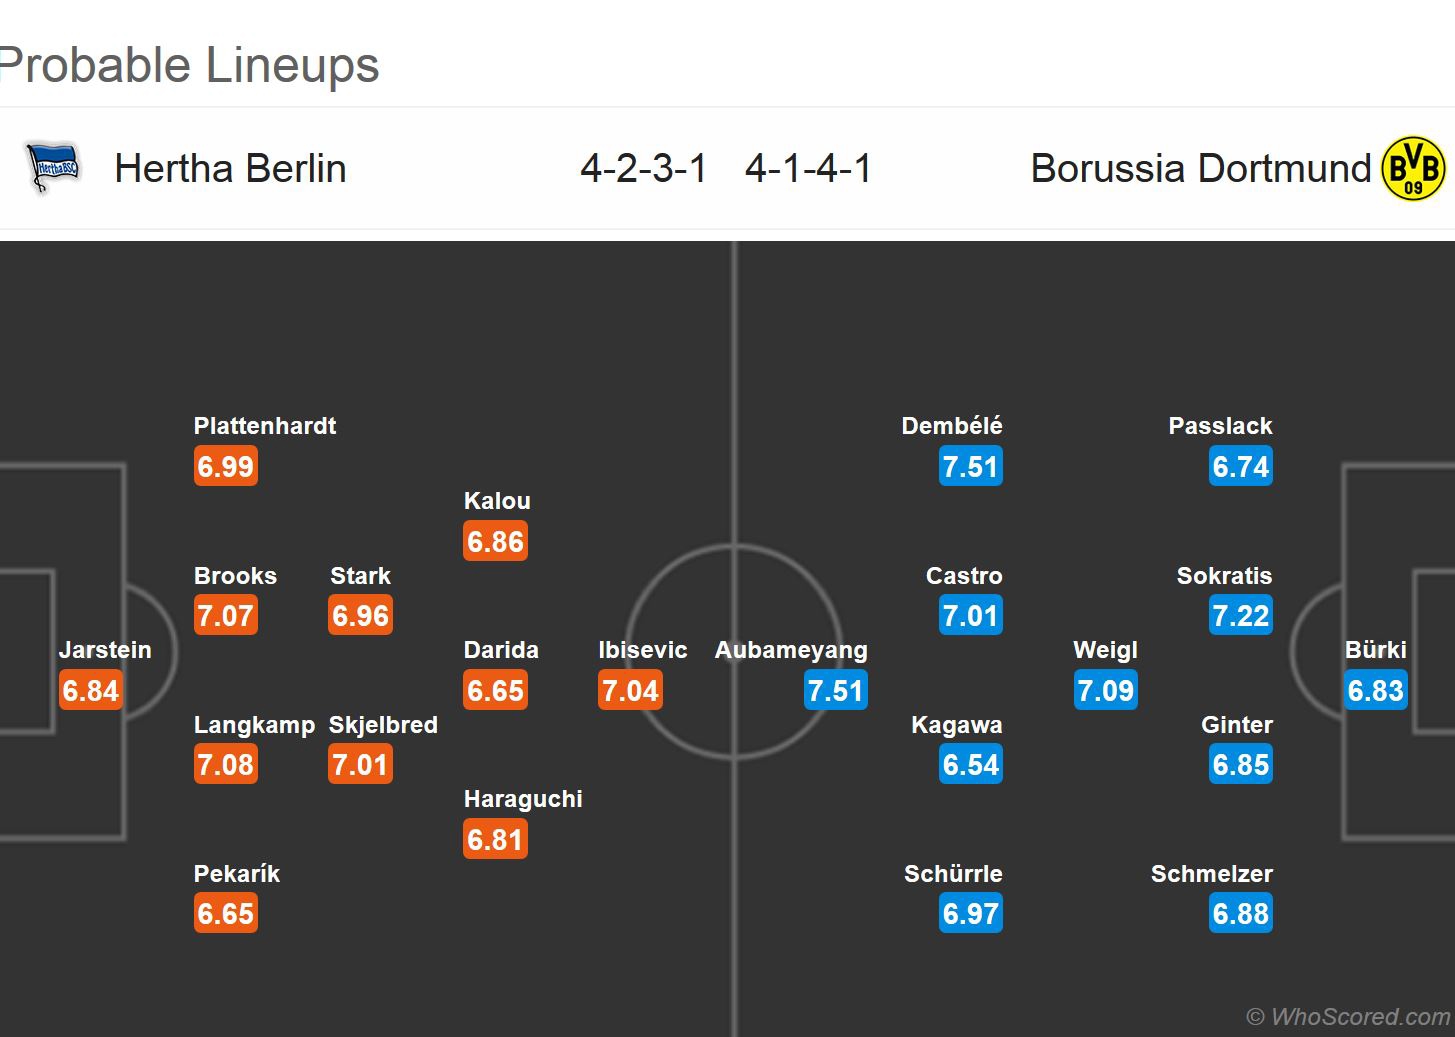
Task: Click the 4-1-4-1 formation label
Action: 808,168
